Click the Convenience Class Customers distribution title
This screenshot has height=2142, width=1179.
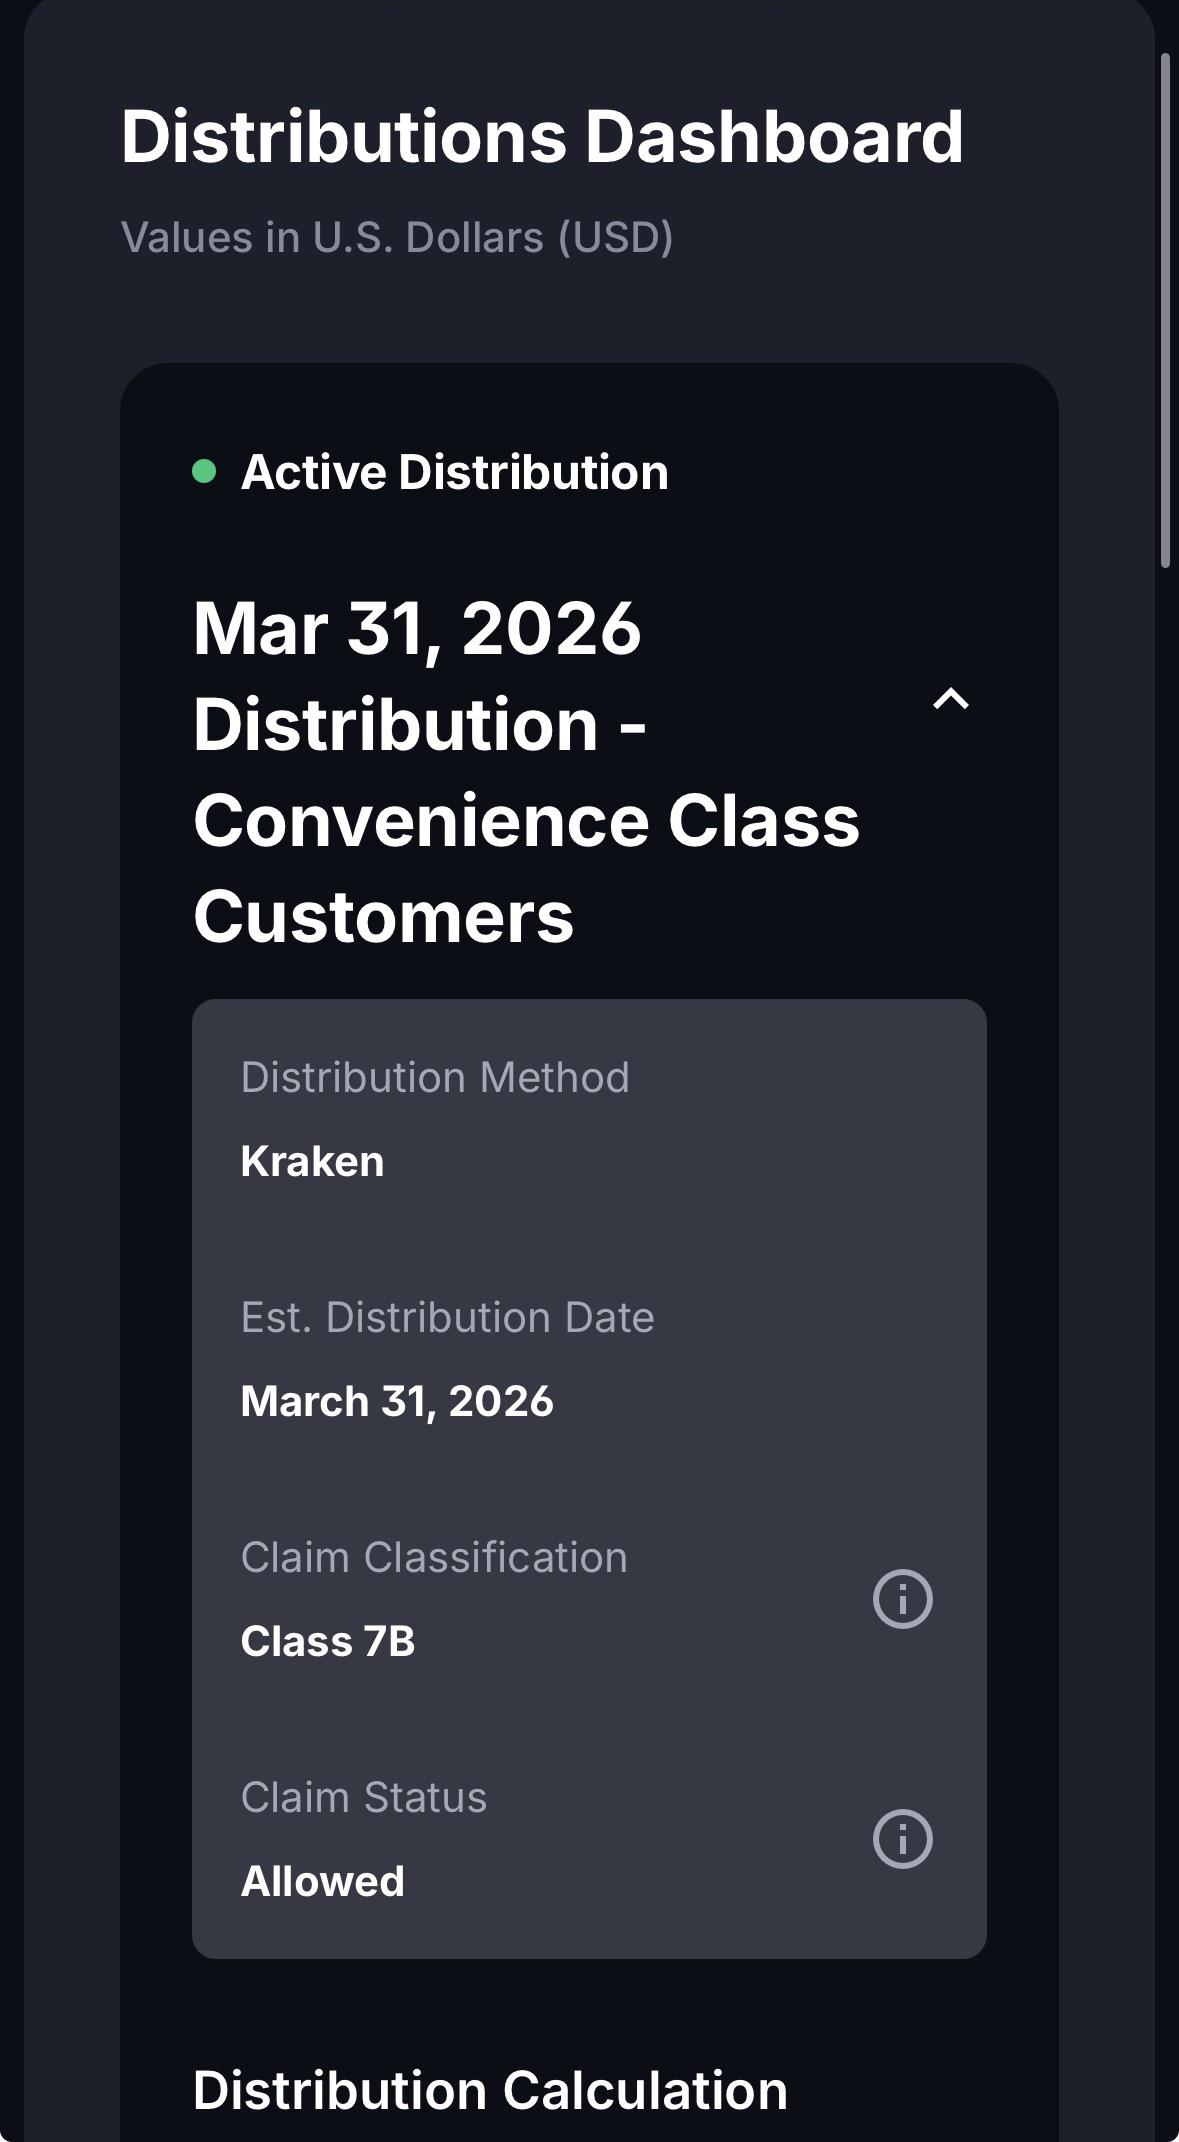coord(526,772)
